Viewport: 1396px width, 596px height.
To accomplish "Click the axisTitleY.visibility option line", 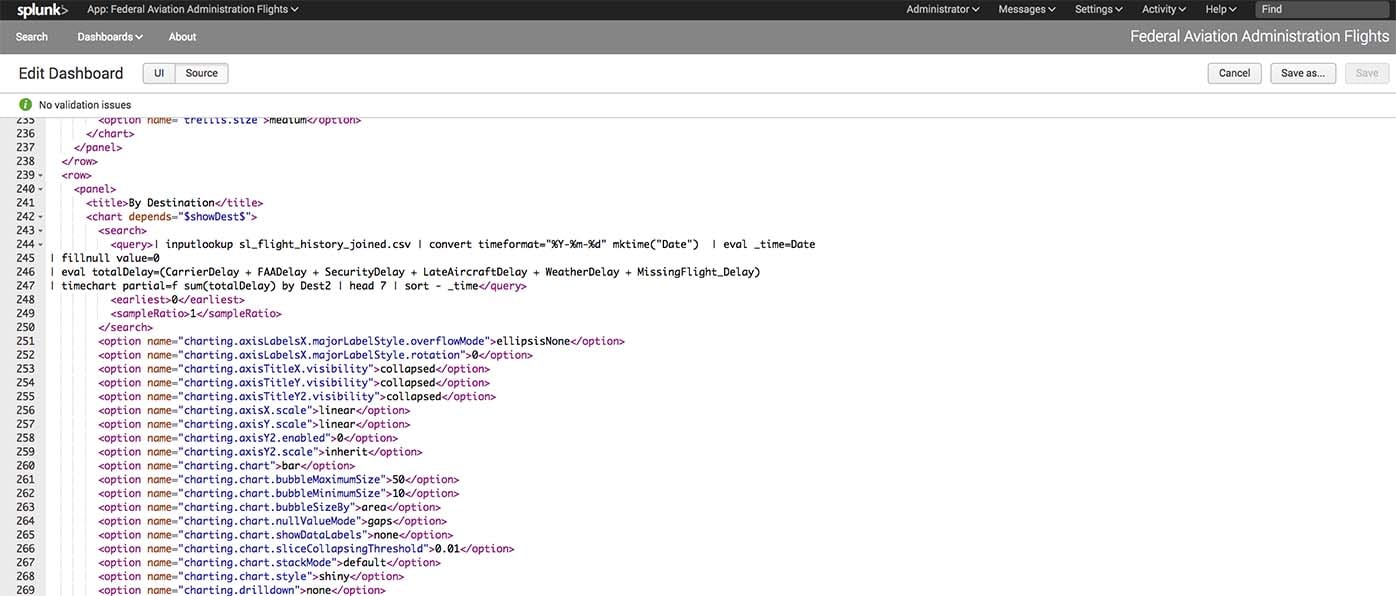I will pyautogui.click(x=294, y=383).
